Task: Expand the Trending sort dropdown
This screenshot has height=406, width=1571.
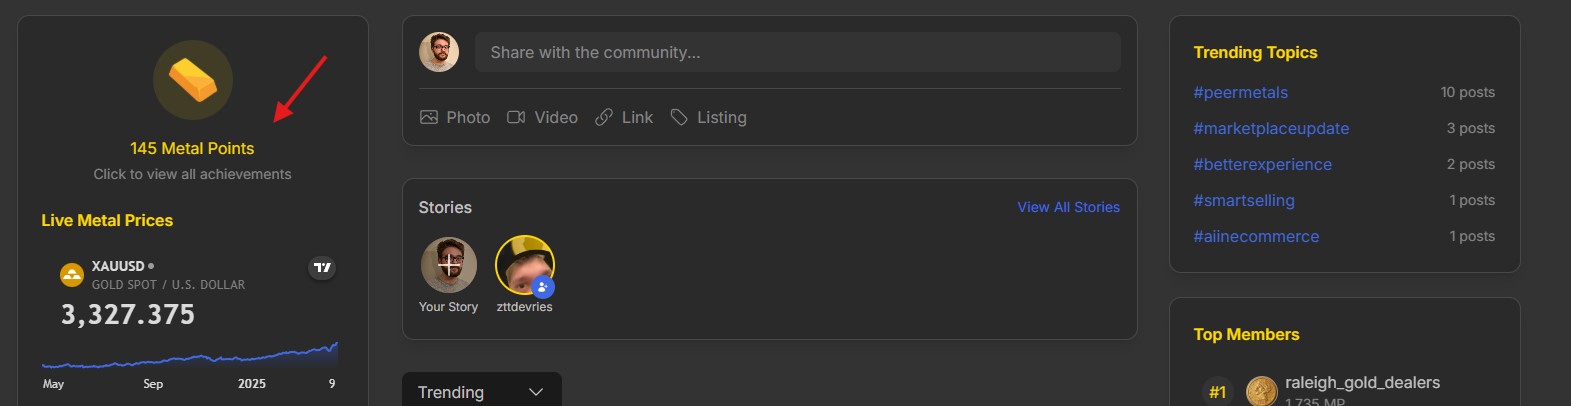Action: click(482, 392)
